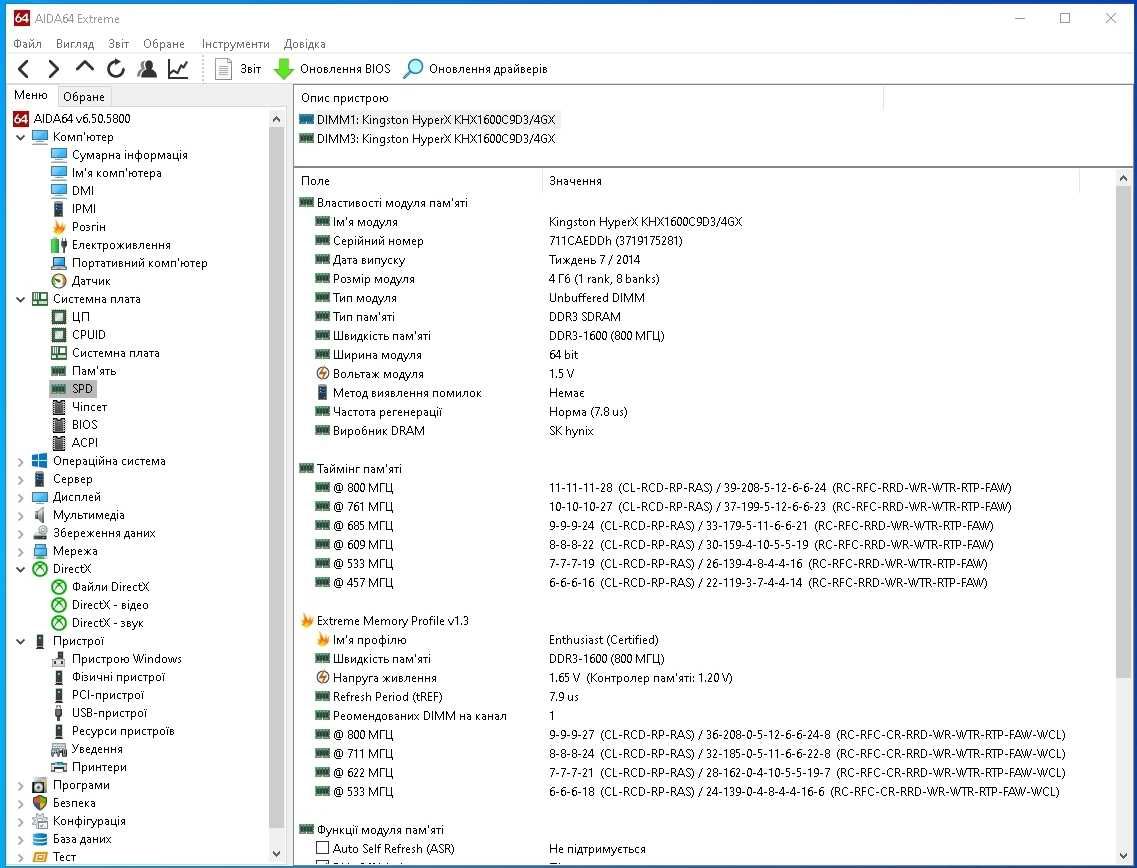Expand the Збереження даних node
Image resolution: width=1137 pixels, height=868 pixels.
point(20,533)
